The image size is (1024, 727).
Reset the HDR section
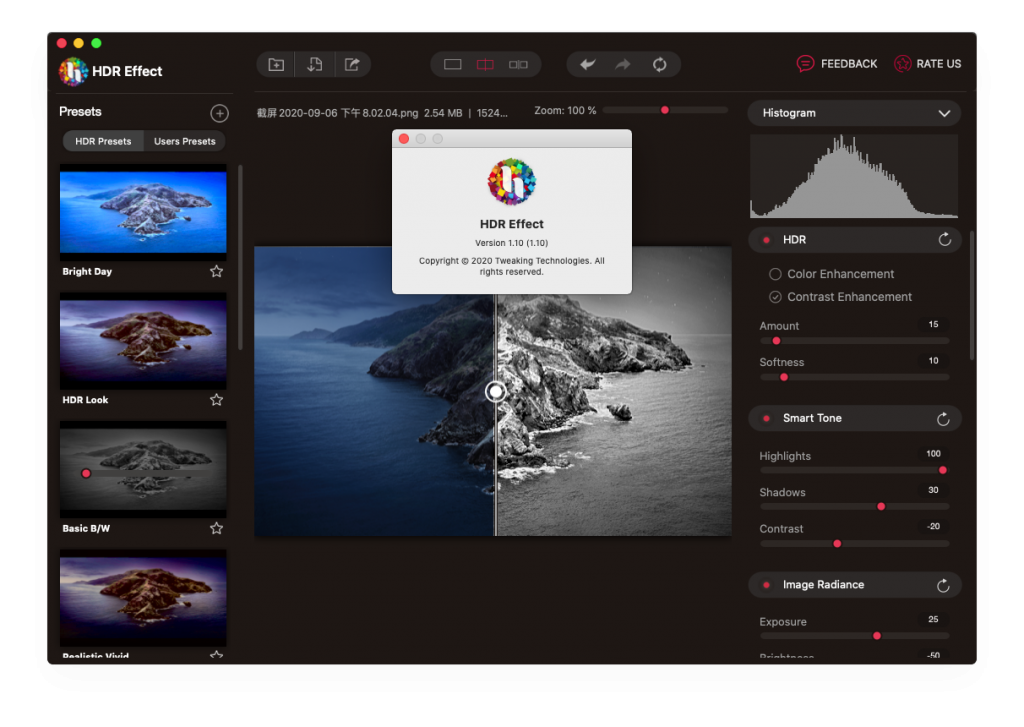point(944,240)
